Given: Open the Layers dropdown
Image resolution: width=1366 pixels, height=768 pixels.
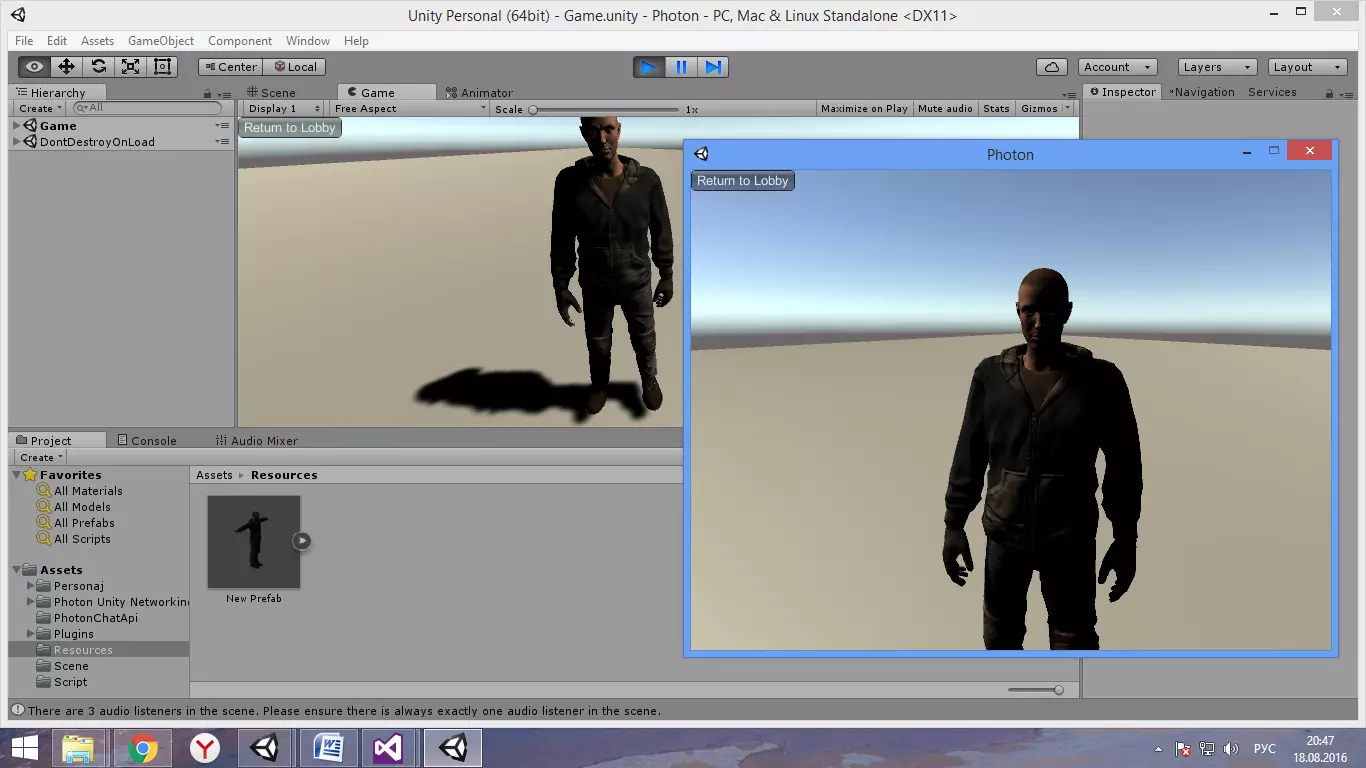Looking at the screenshot, I should tap(1216, 67).
